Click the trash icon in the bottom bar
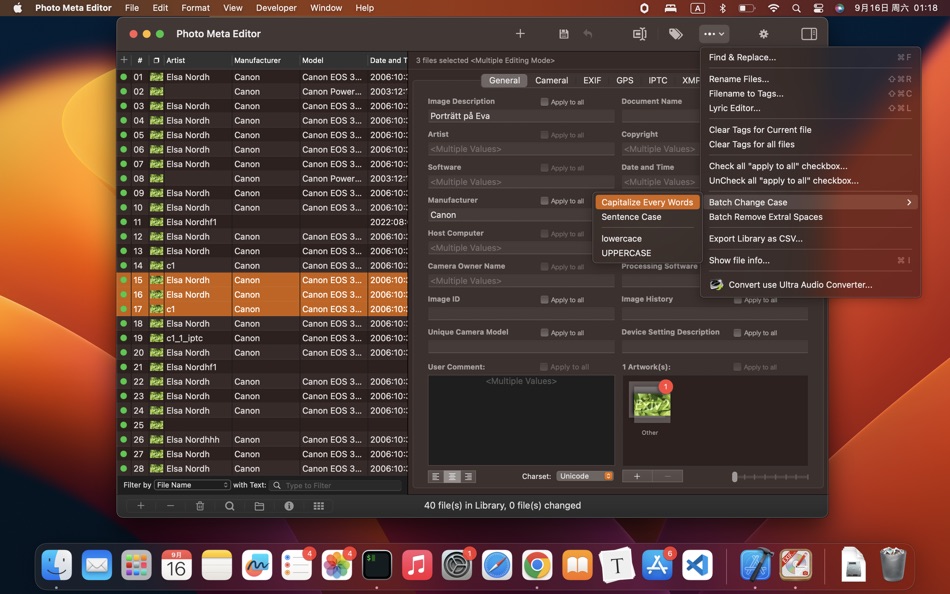The image size is (950, 594). coord(200,506)
